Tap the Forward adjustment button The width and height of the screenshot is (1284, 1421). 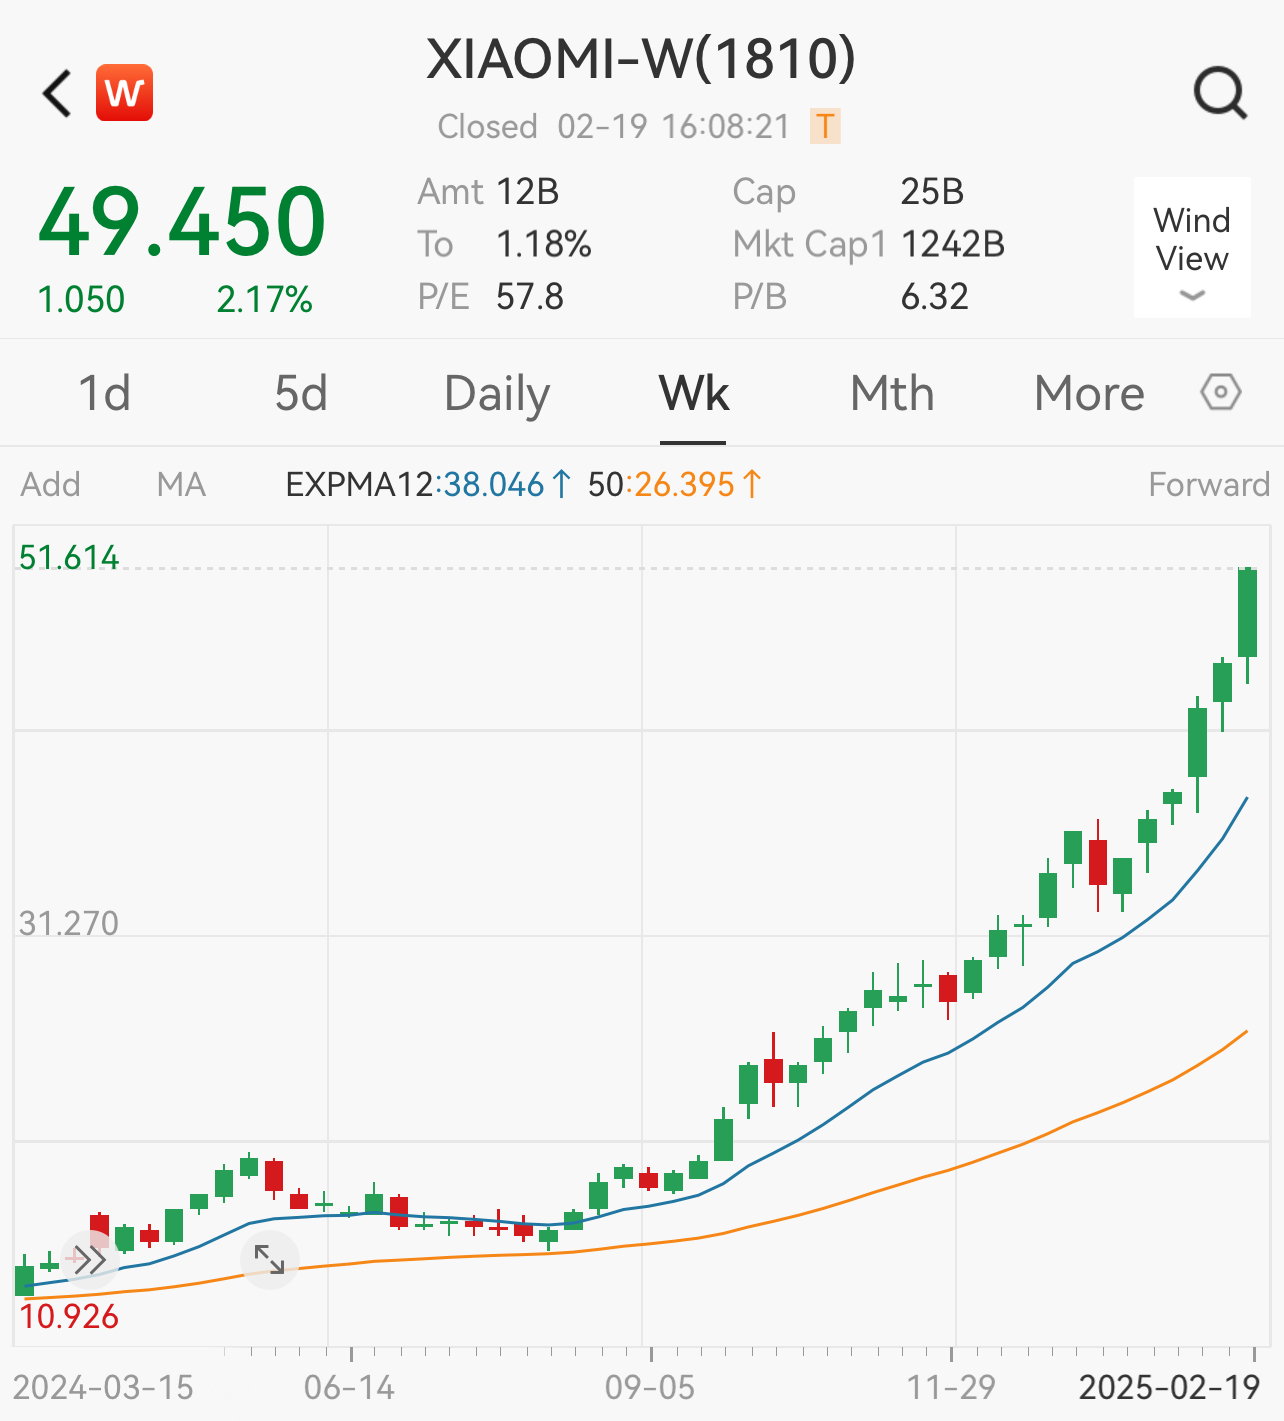[x=1209, y=485]
